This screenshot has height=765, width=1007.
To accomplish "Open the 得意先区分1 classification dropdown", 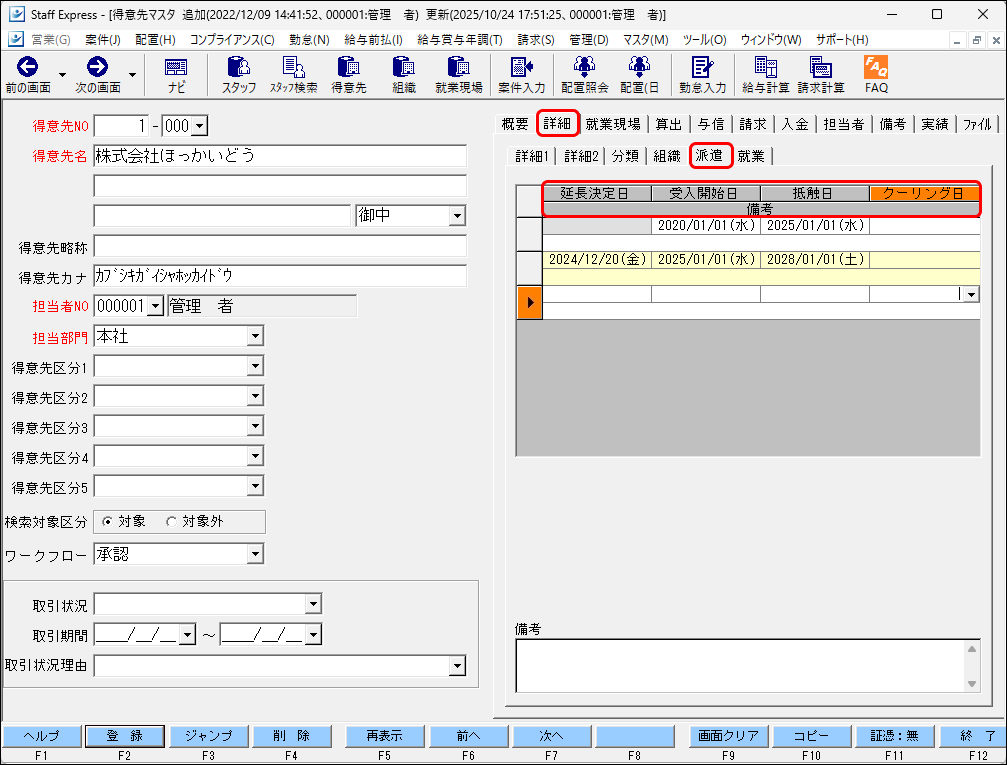I will coord(255,365).
